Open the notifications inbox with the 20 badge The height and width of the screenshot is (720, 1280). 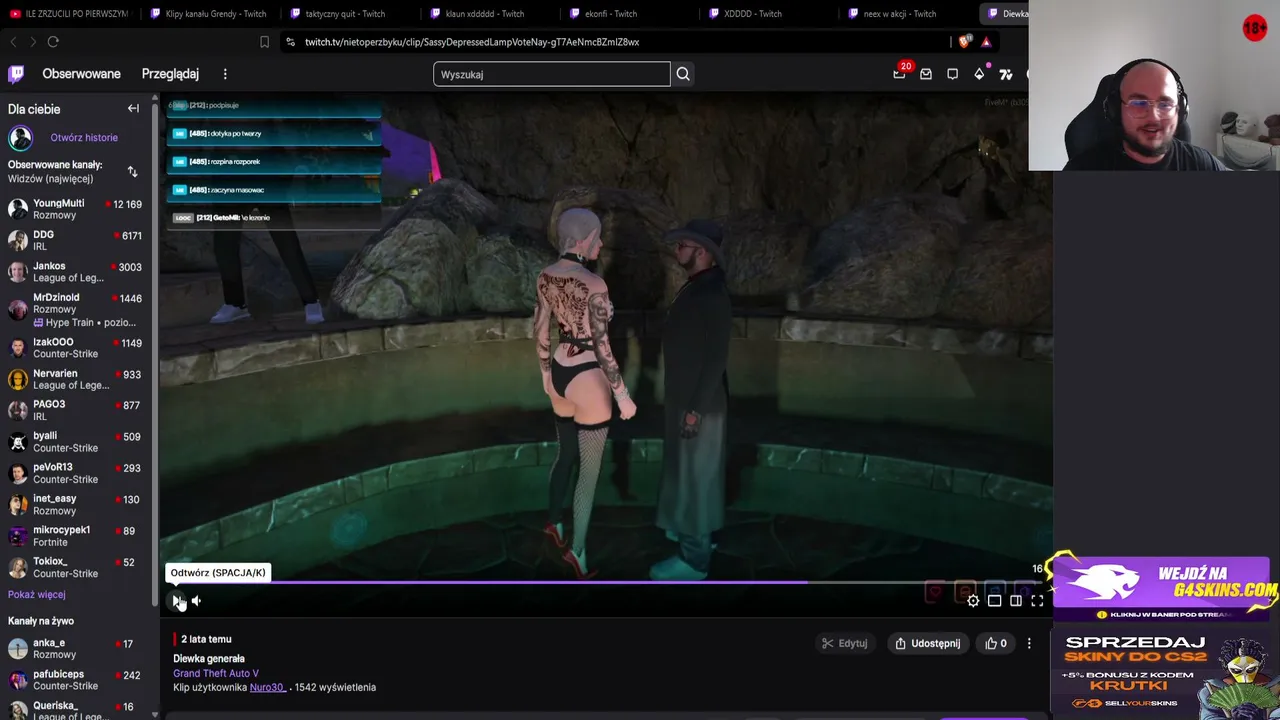tap(900, 73)
